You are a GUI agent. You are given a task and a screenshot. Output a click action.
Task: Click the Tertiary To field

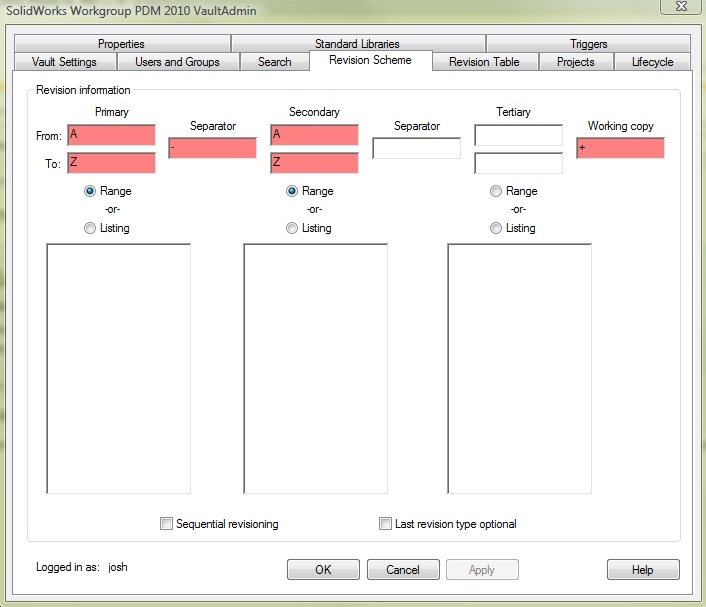pos(518,163)
